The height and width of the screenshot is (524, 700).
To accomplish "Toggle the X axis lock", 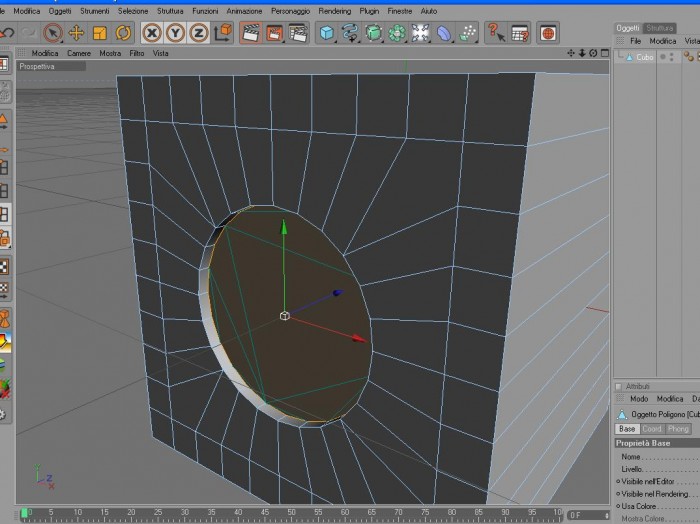I will (x=152, y=33).
